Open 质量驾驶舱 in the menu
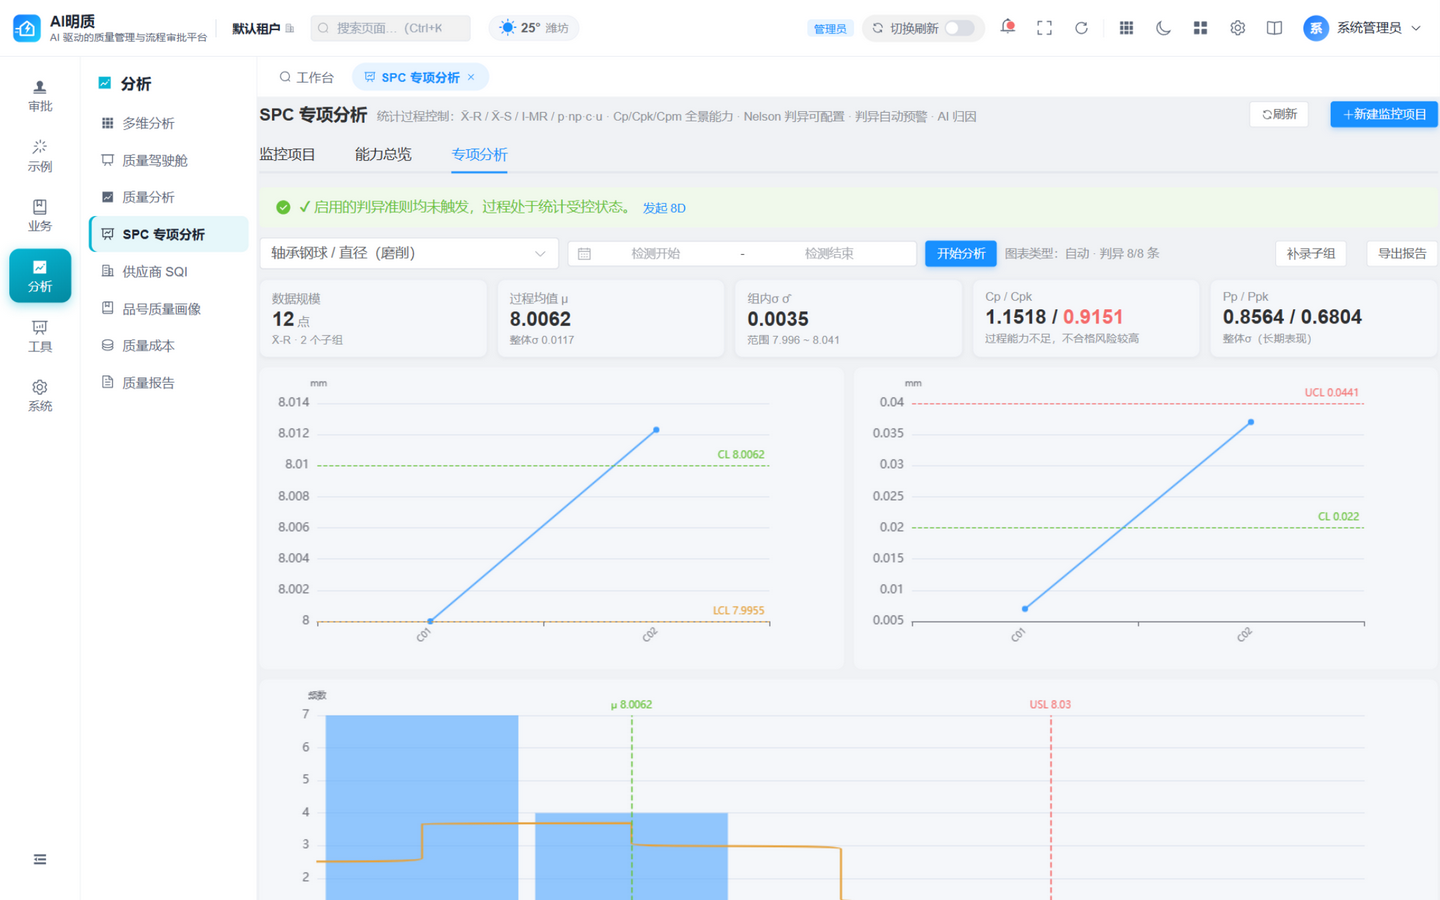 (x=168, y=160)
